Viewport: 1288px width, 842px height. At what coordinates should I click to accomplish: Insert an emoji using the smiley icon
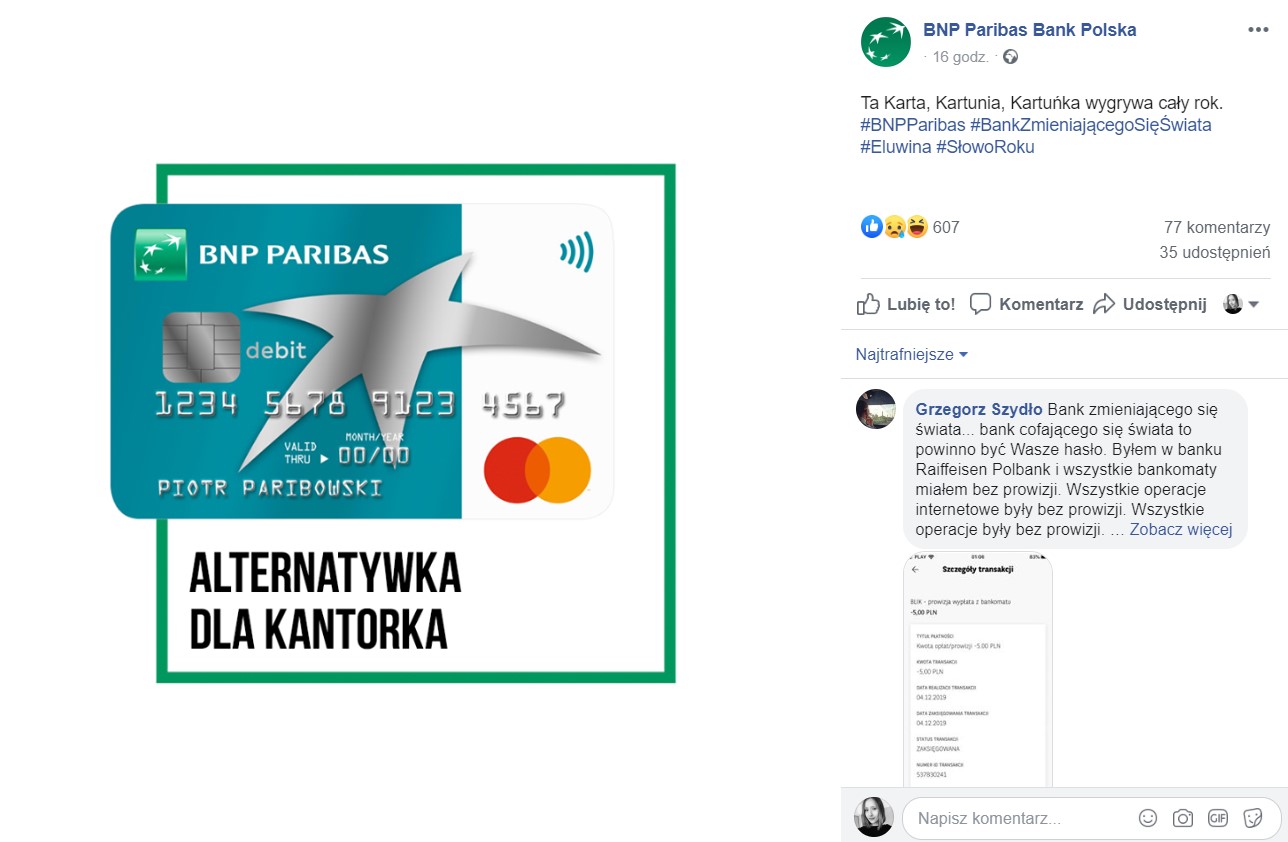(x=1148, y=818)
